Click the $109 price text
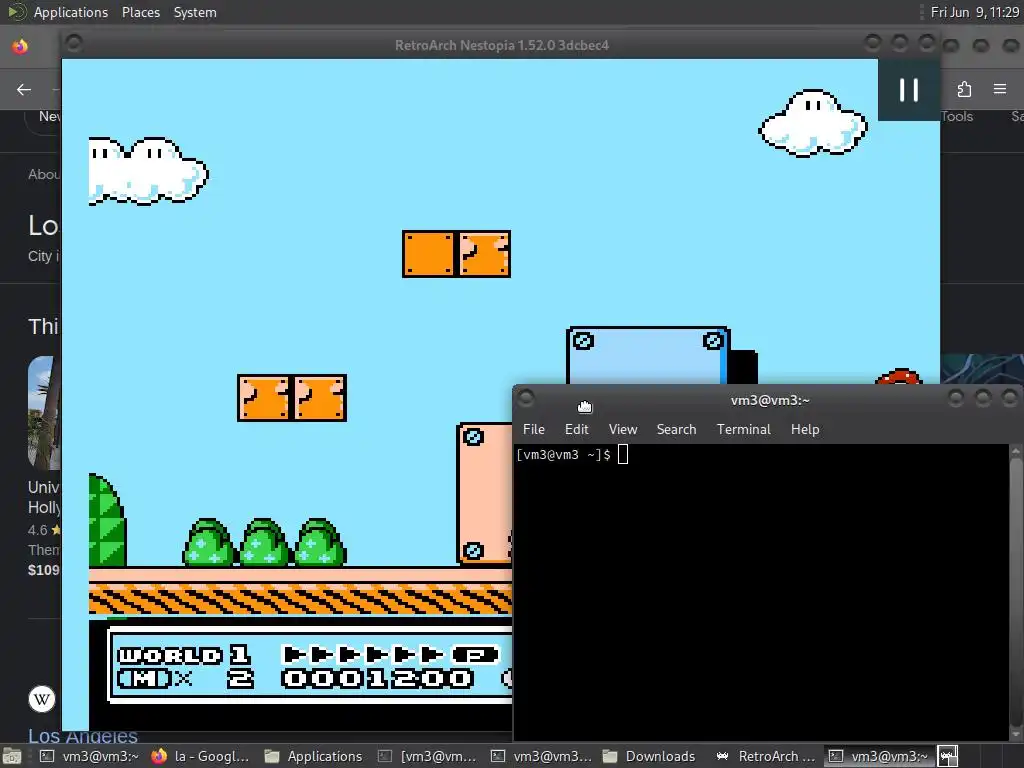 tap(44, 569)
